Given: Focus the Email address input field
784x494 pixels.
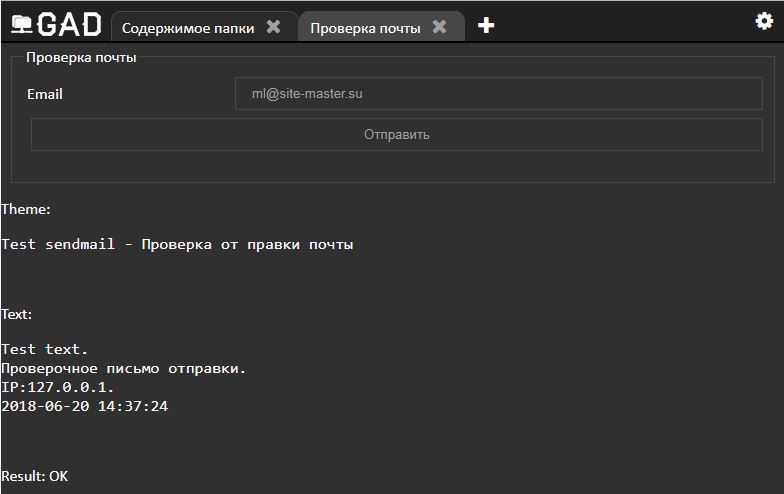Looking at the screenshot, I should coord(498,94).
